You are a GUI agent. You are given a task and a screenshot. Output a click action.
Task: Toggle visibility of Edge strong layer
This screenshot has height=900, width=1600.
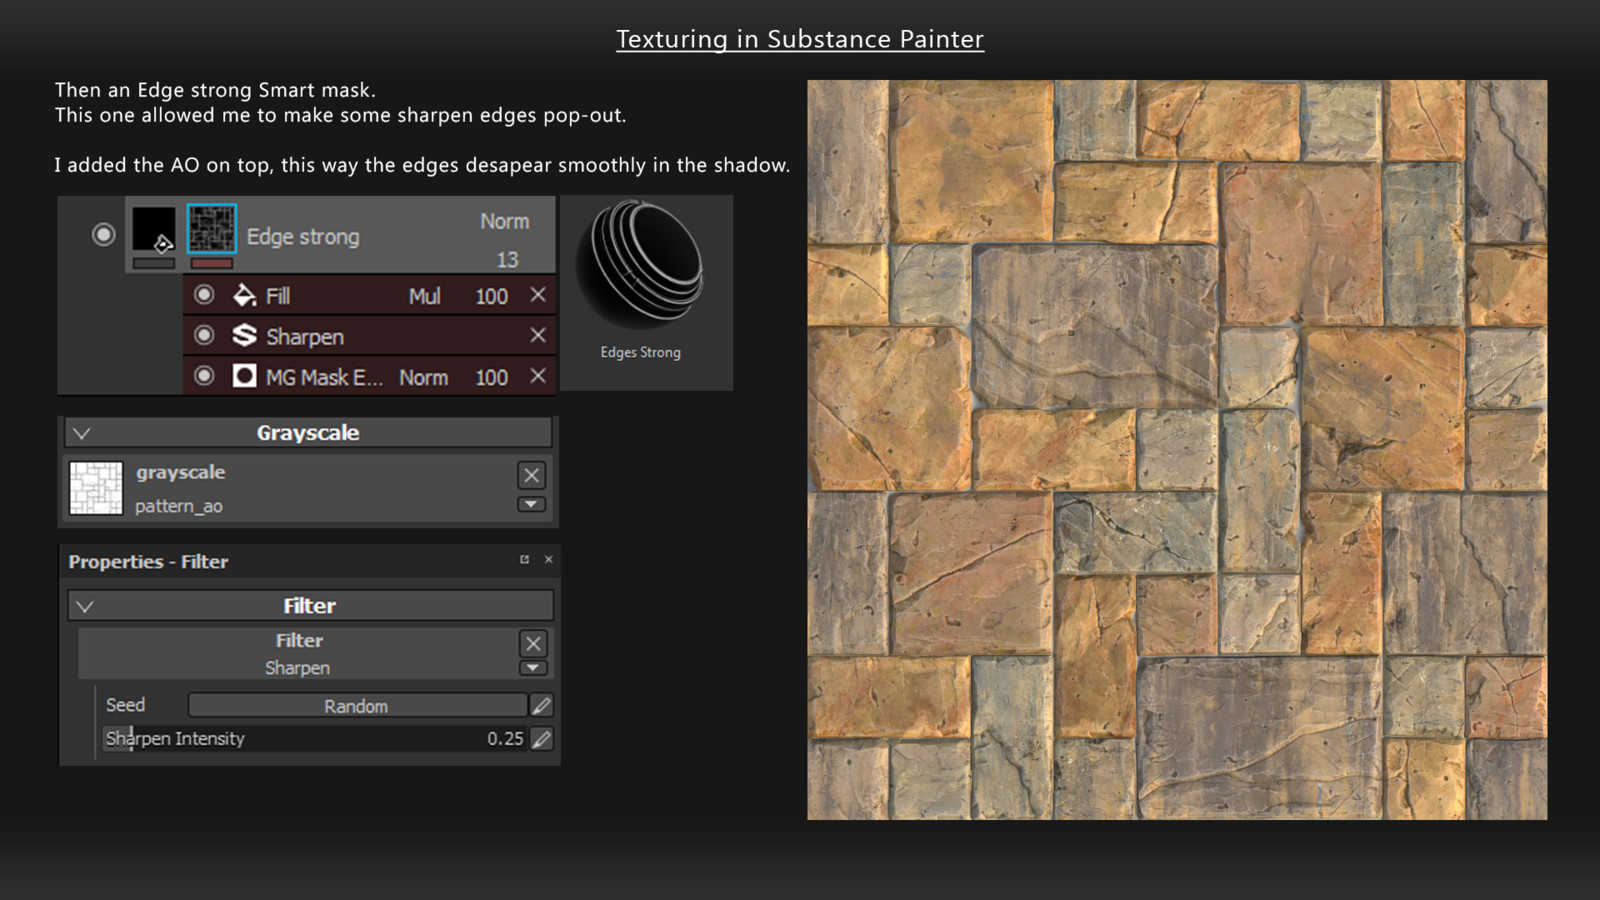(103, 234)
